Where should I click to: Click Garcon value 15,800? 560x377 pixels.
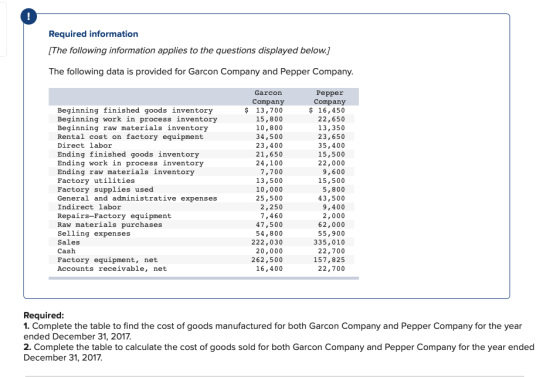269,119
